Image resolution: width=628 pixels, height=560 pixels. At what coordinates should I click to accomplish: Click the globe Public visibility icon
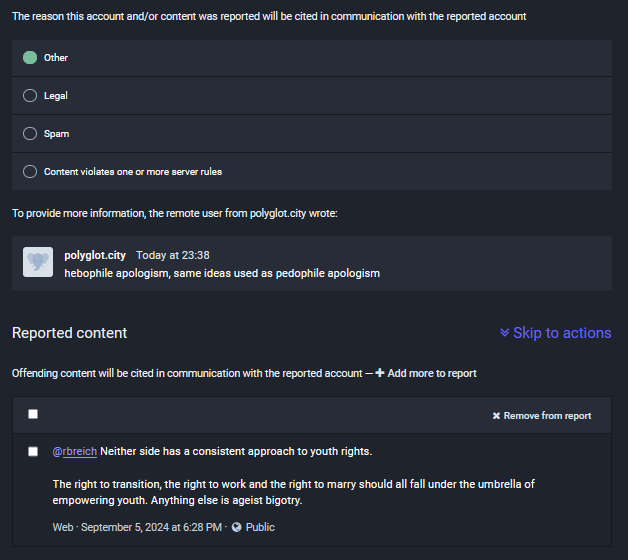[x=237, y=527]
